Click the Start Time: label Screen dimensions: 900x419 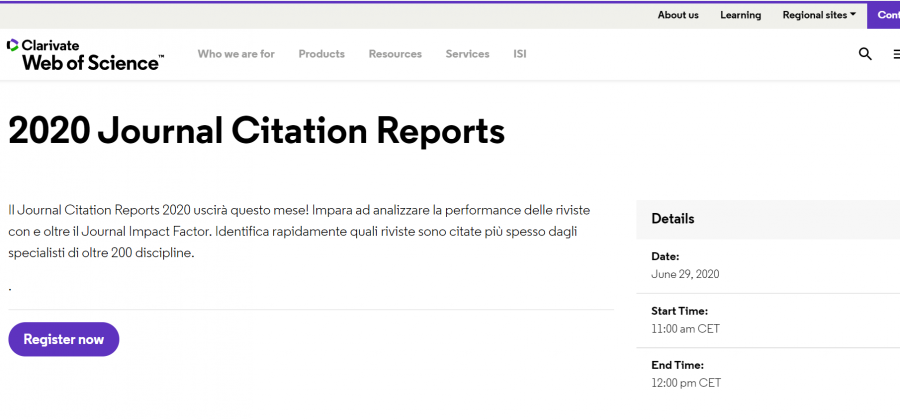point(680,311)
